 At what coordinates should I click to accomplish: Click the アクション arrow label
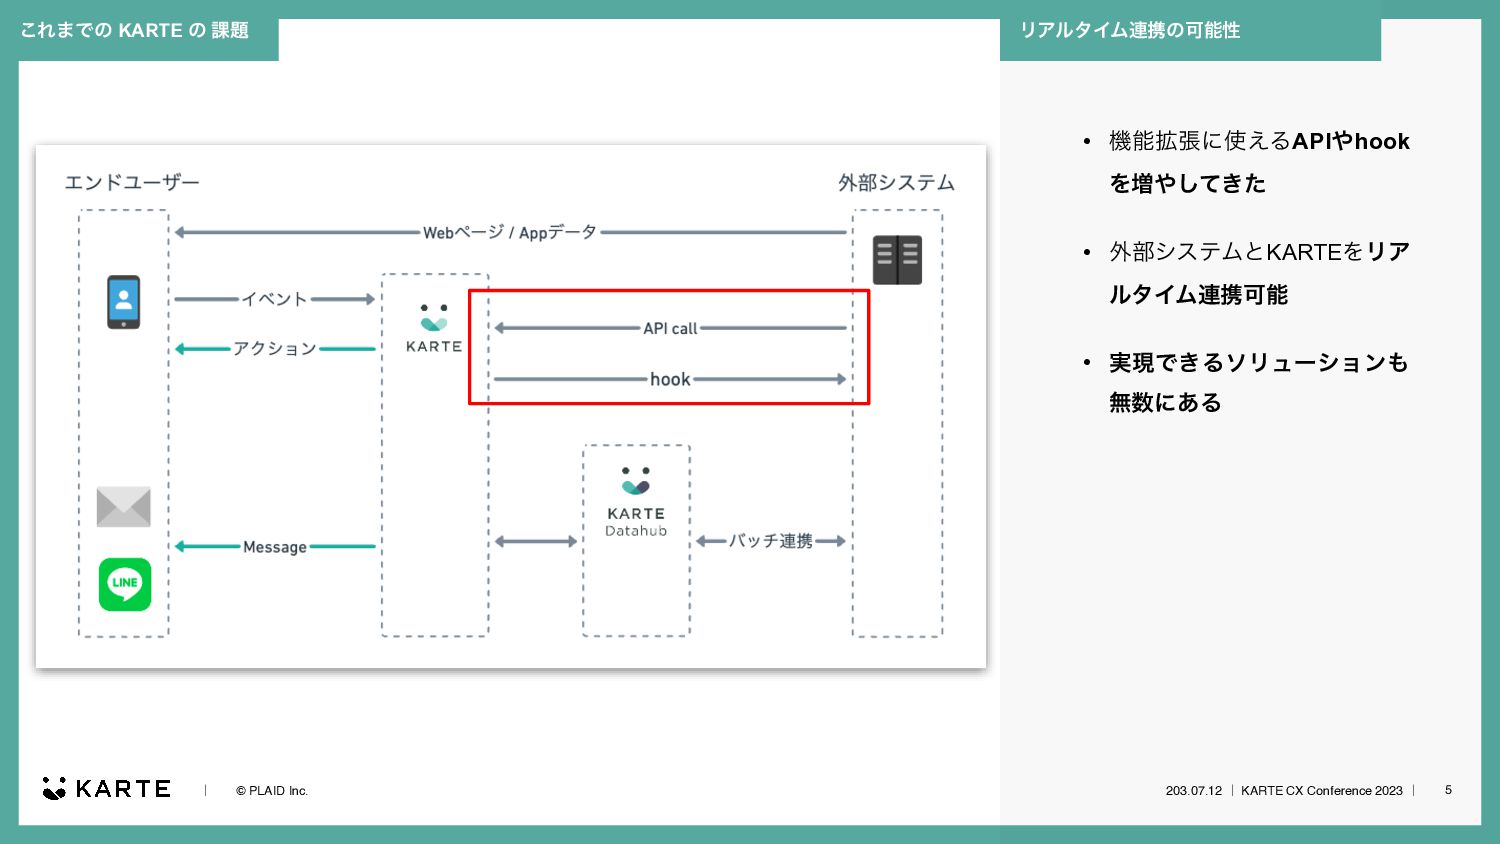pyautogui.click(x=275, y=348)
